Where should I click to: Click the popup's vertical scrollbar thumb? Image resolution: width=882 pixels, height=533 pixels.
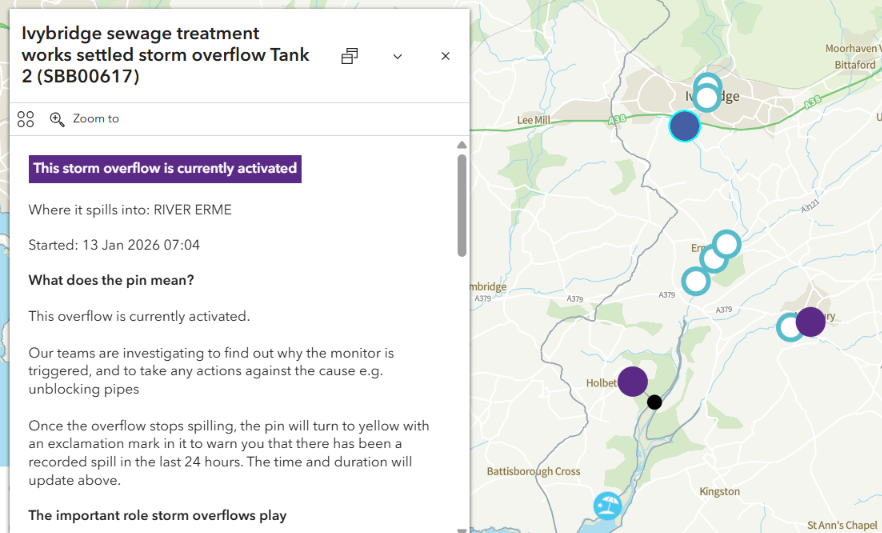point(461,205)
